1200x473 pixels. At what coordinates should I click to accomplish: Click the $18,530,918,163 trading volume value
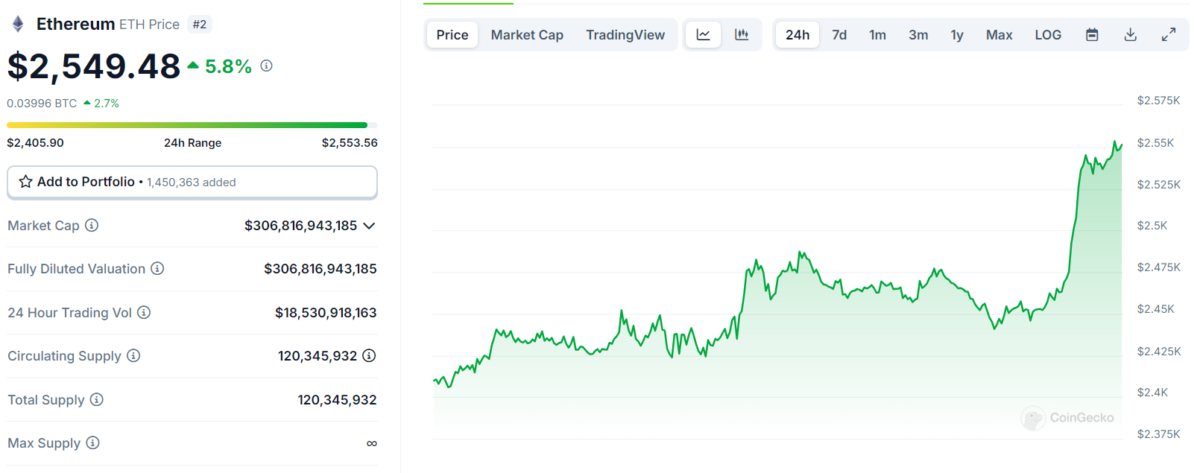[326, 313]
